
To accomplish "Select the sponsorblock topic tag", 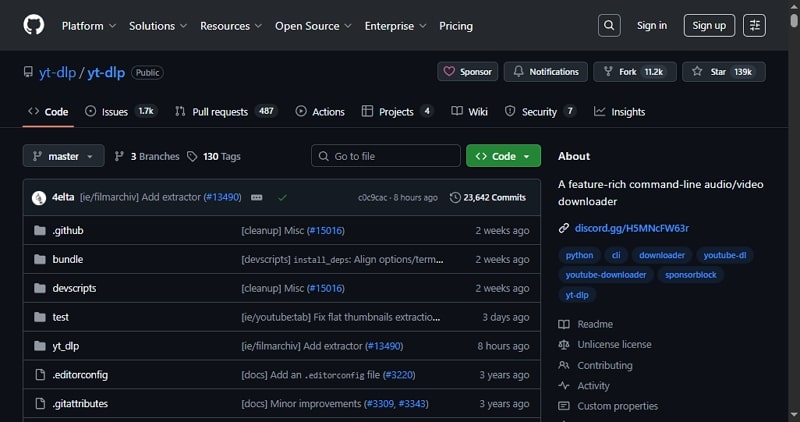I will point(691,275).
